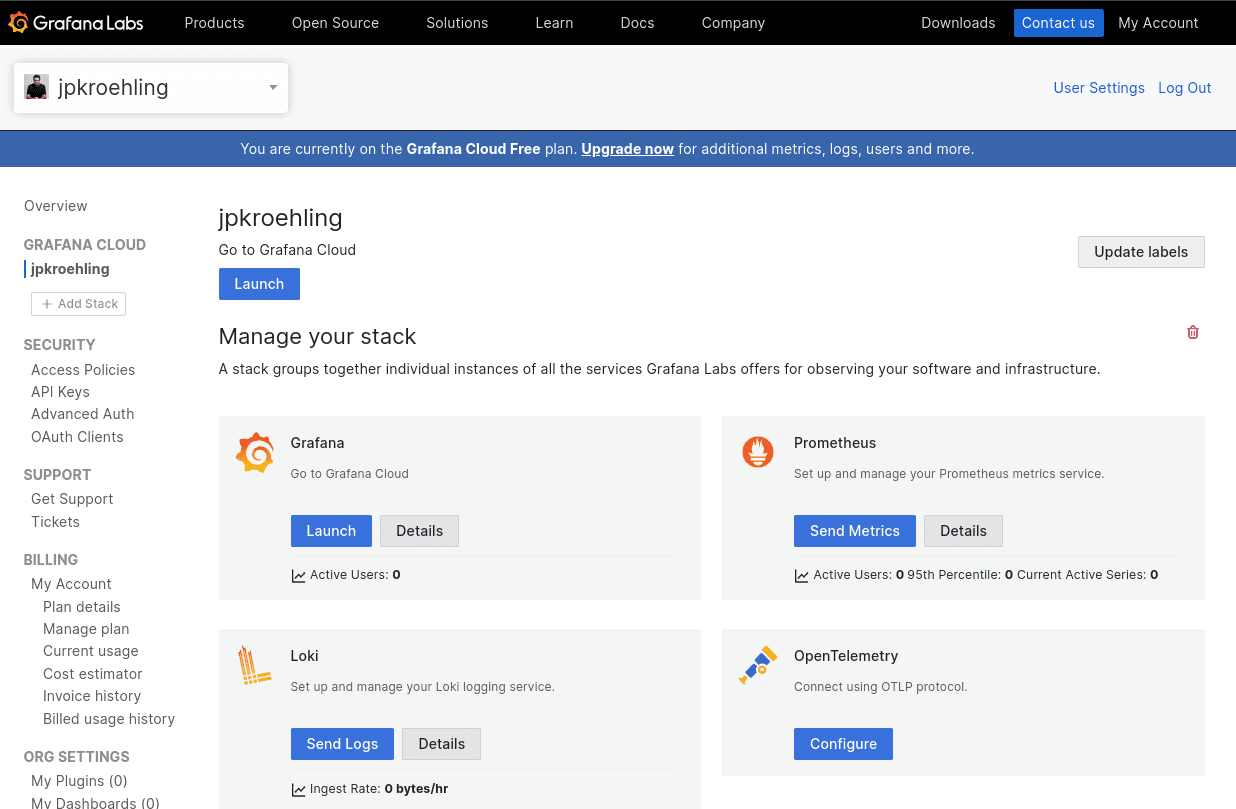
Task: Click the Loki logging service icon
Action: (255, 664)
